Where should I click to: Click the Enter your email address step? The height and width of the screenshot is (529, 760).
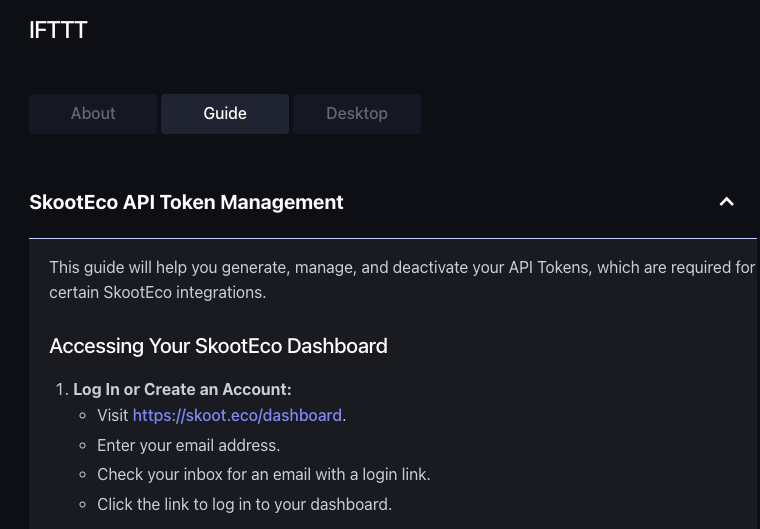pyautogui.click(x=188, y=445)
